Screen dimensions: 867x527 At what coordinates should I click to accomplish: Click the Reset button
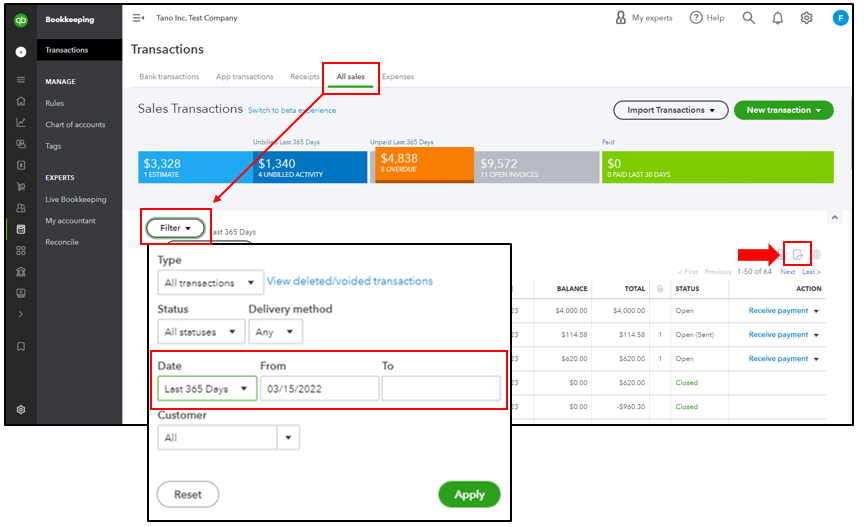(x=188, y=494)
